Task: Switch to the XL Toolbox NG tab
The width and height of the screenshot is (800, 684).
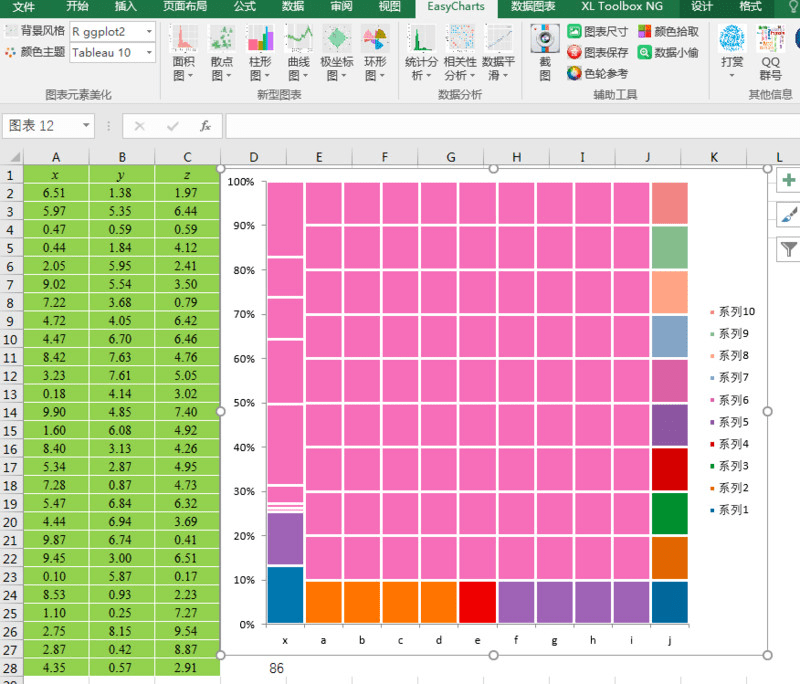Action: [622, 7]
